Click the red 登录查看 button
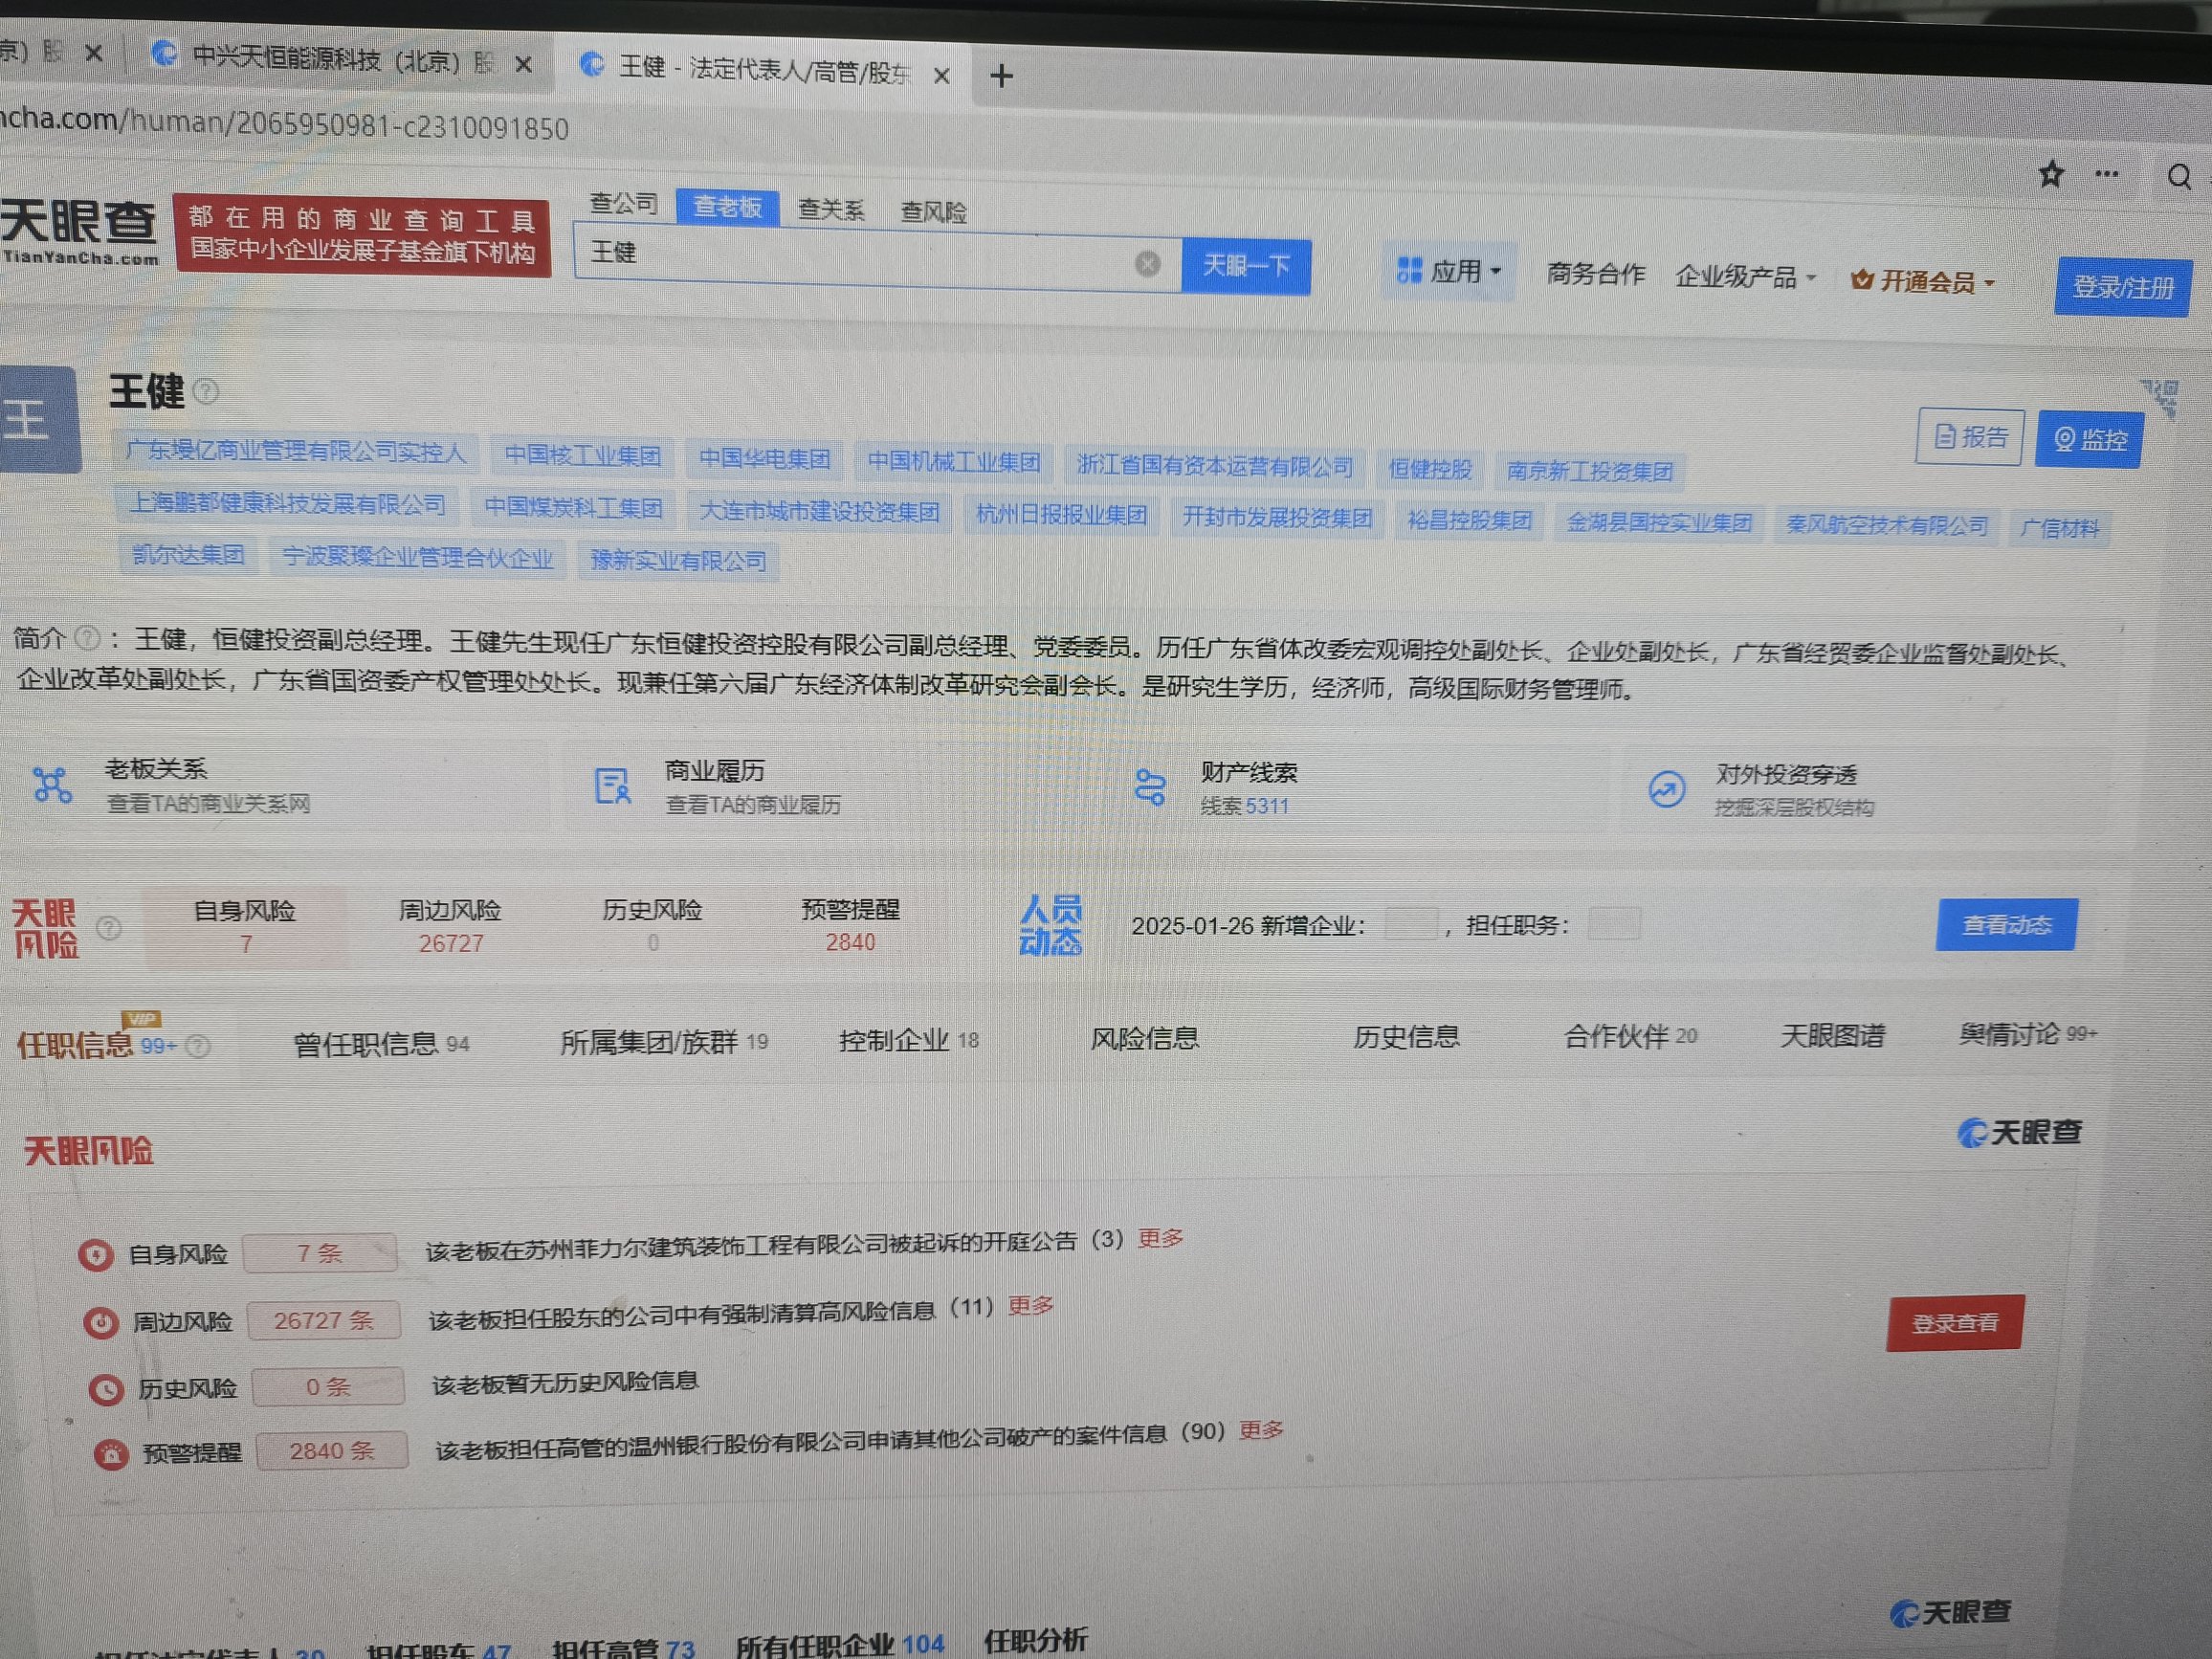This screenshot has width=2212, height=1659. point(1955,1323)
